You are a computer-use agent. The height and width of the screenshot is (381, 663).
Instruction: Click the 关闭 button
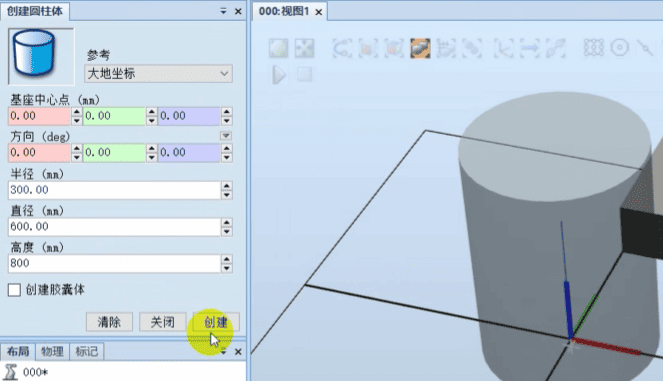(x=163, y=322)
